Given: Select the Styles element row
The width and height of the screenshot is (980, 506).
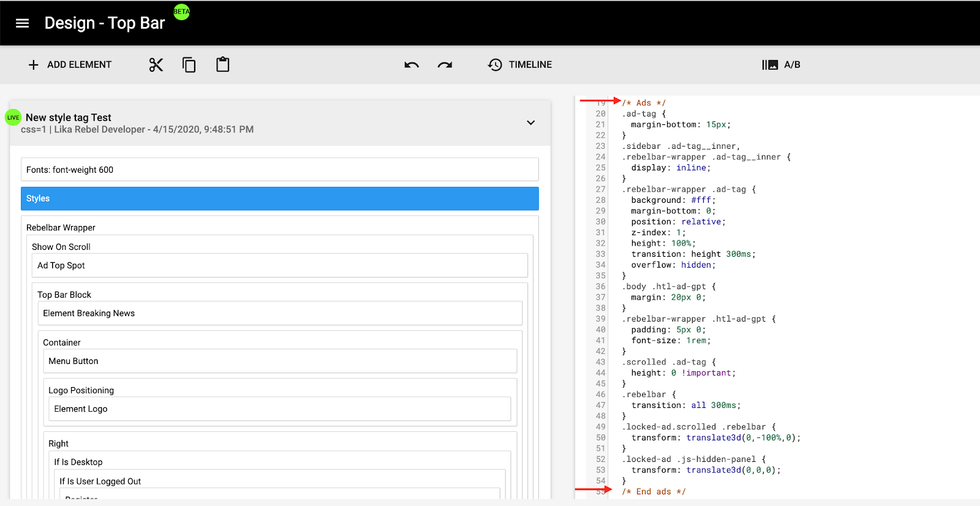Looking at the screenshot, I should (279, 198).
